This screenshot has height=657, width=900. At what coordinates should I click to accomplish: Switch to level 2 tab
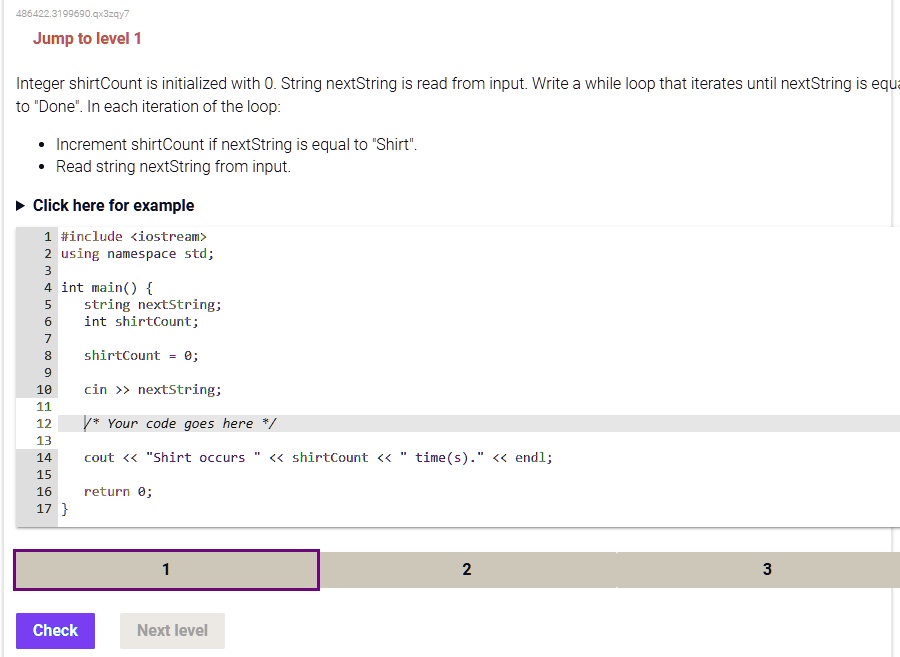pos(466,569)
